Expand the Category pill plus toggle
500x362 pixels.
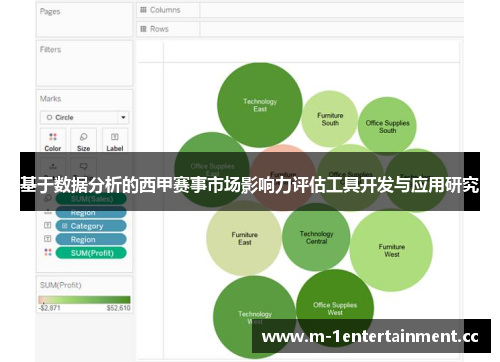pos(65,226)
